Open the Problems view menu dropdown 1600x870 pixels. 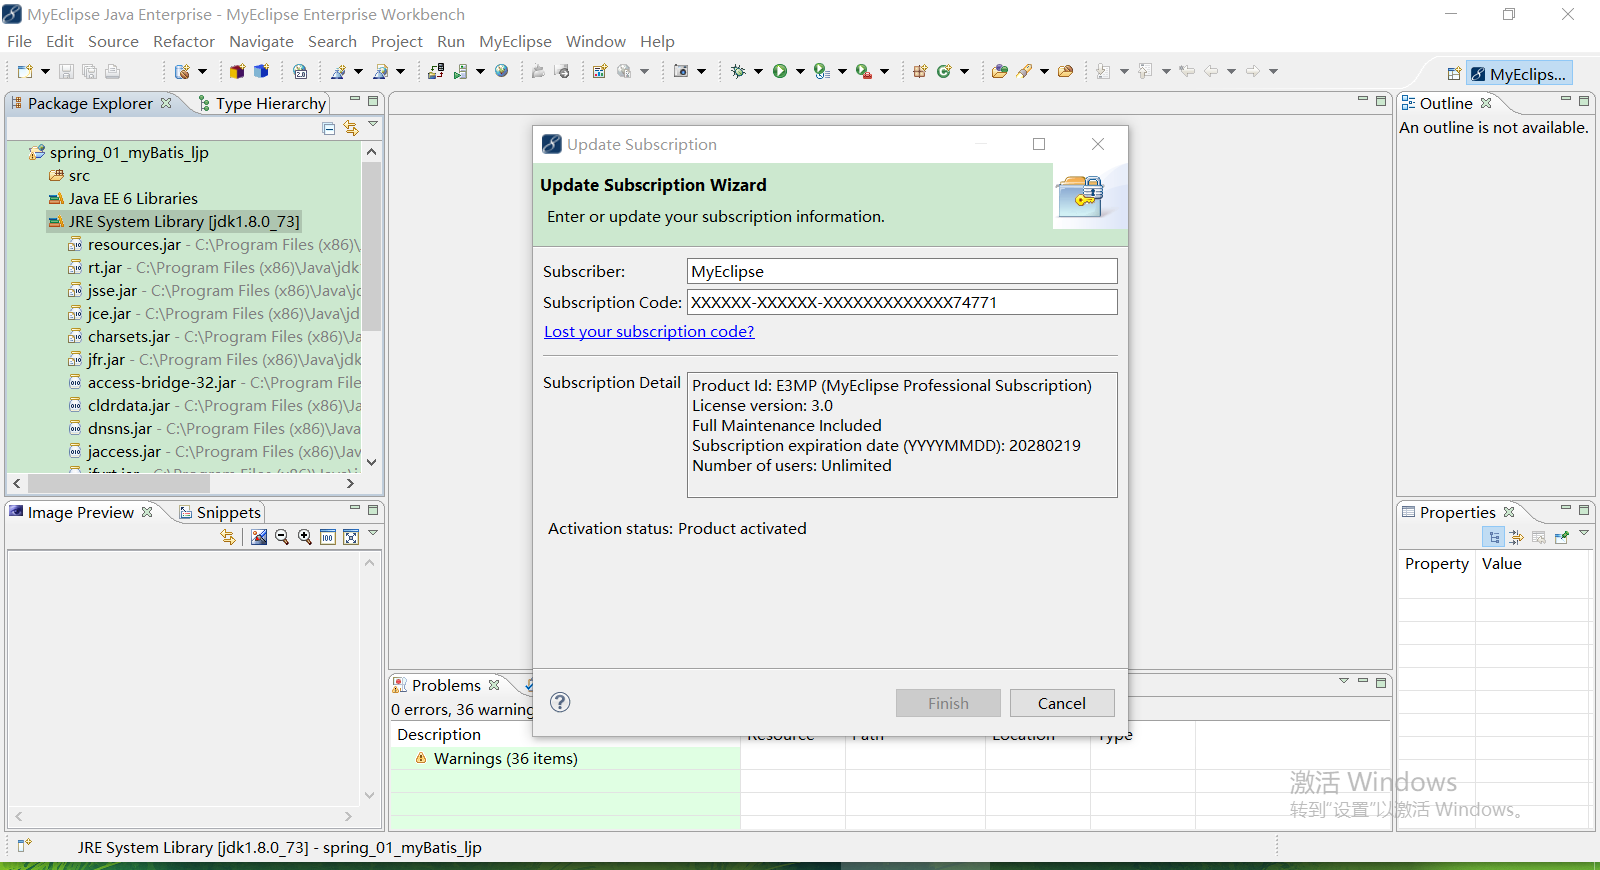coord(1344,681)
